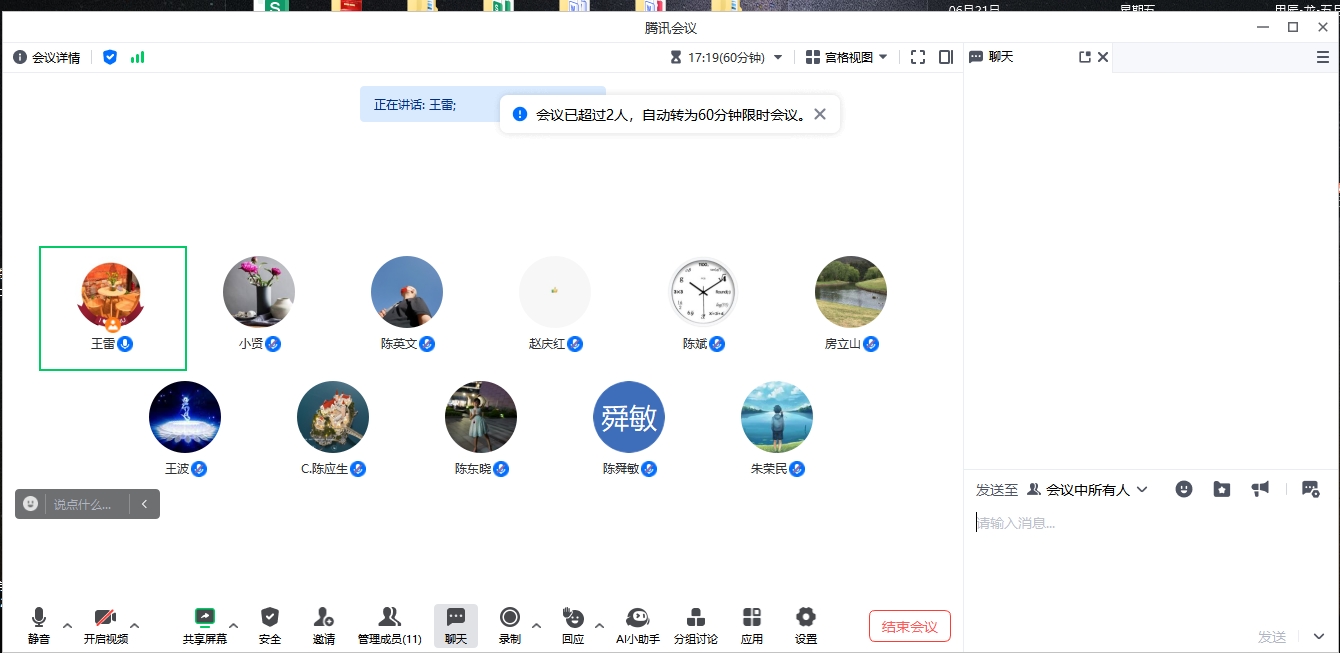Expand audio options arrow beside 静音
Viewport: 1340px width, 653px height.
(67, 626)
